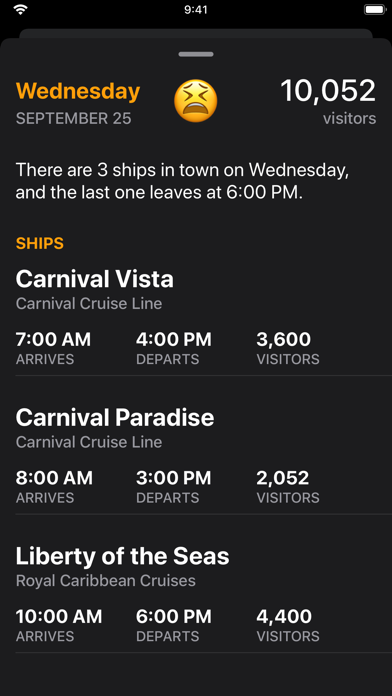Image resolution: width=392 pixels, height=696 pixels.
Task: Tap the tired face emoji
Action: [x=196, y=101]
